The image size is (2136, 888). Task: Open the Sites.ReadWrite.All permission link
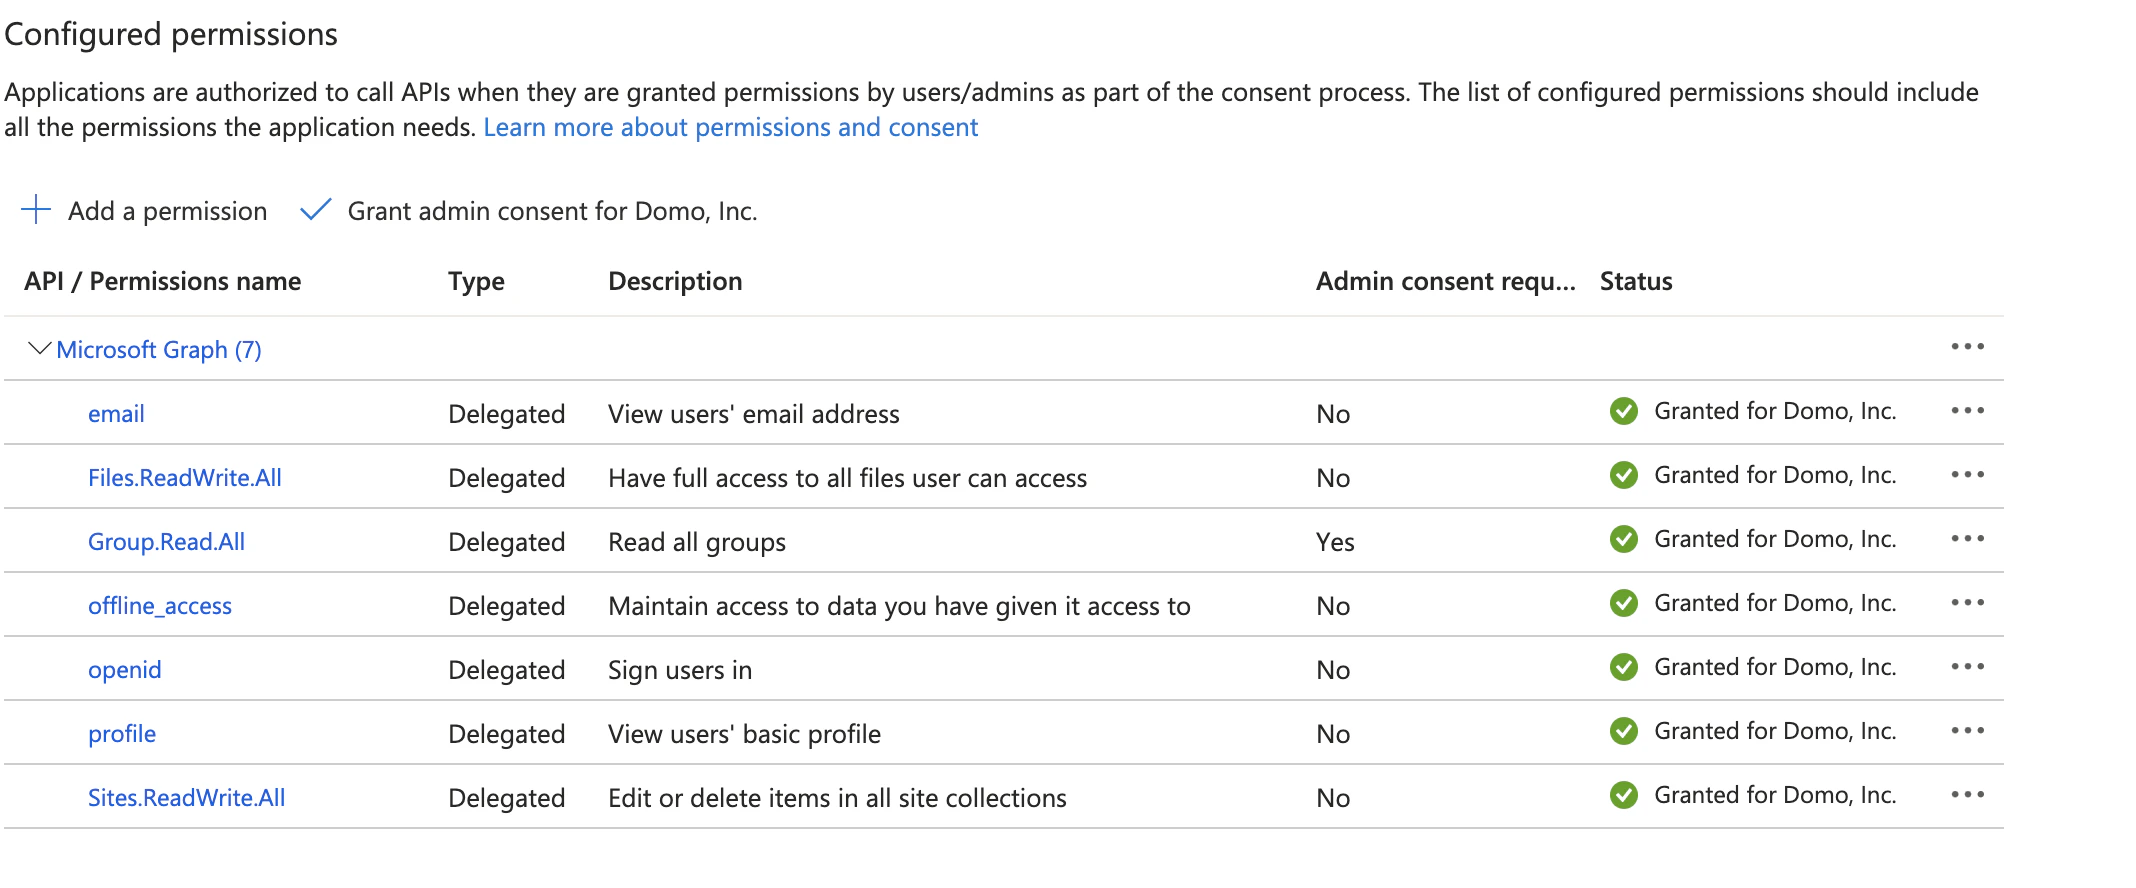tap(187, 798)
